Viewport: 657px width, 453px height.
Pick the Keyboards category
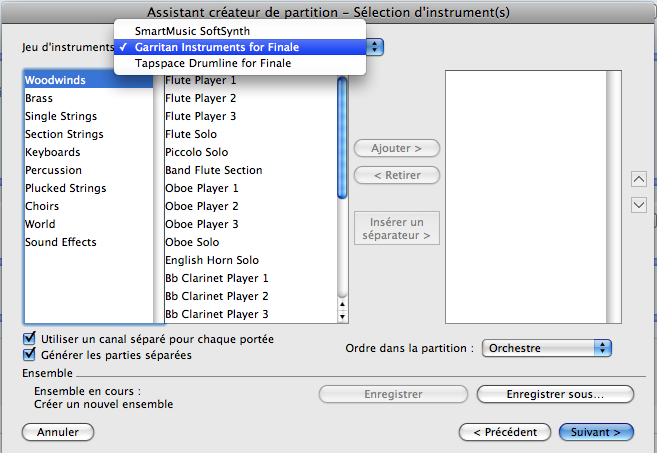53,152
